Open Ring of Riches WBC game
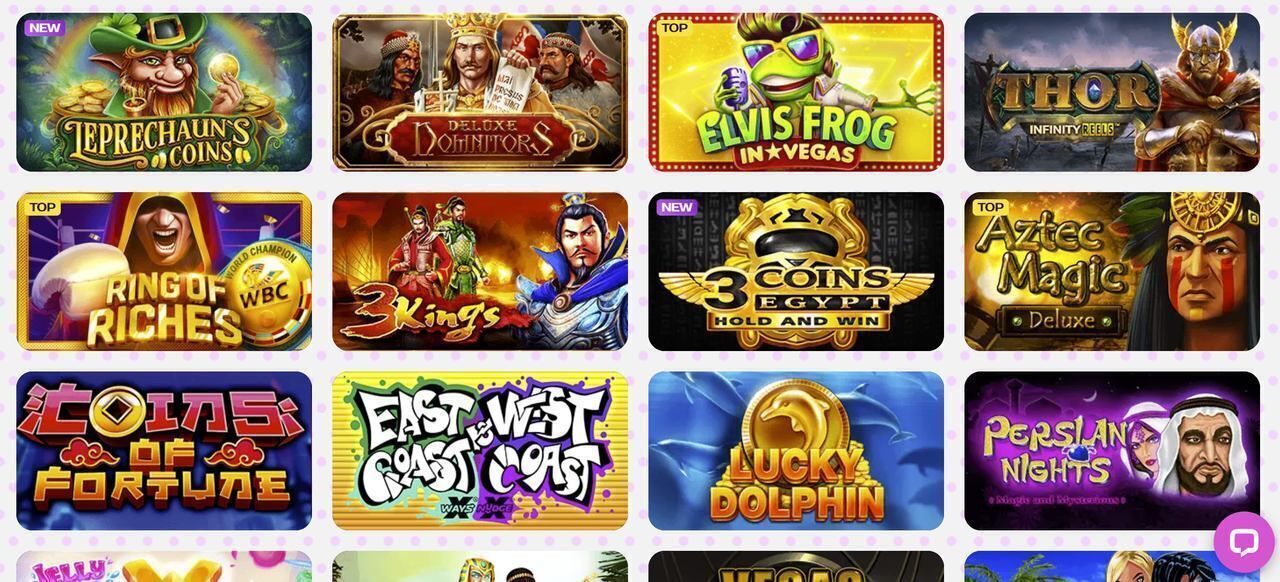 (x=164, y=271)
